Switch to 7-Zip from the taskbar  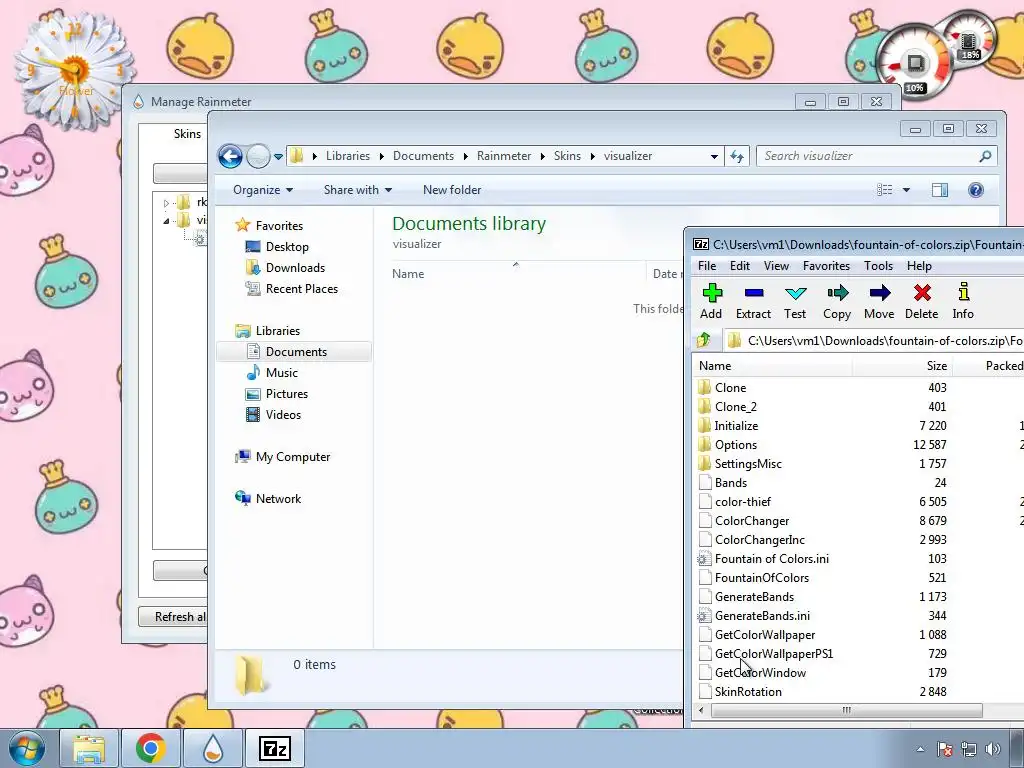coord(274,748)
